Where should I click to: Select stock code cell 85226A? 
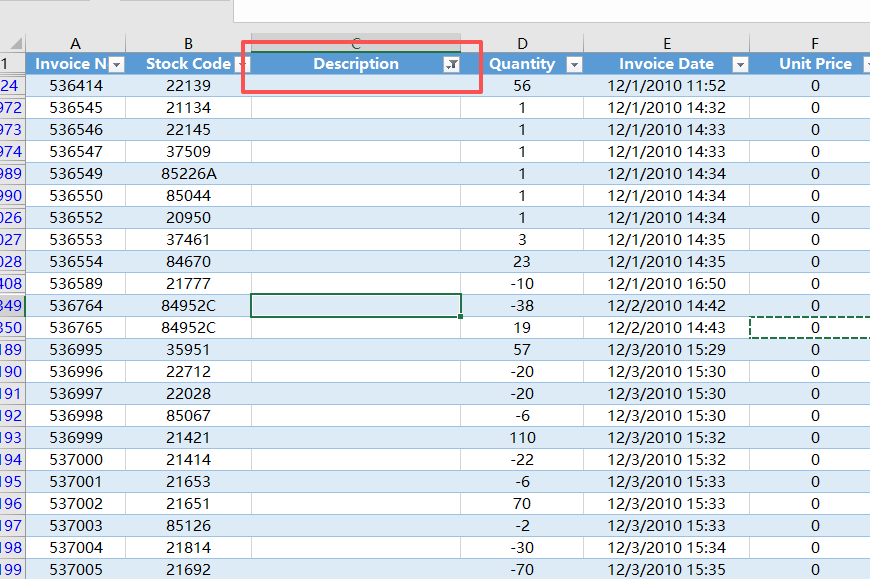point(188,174)
